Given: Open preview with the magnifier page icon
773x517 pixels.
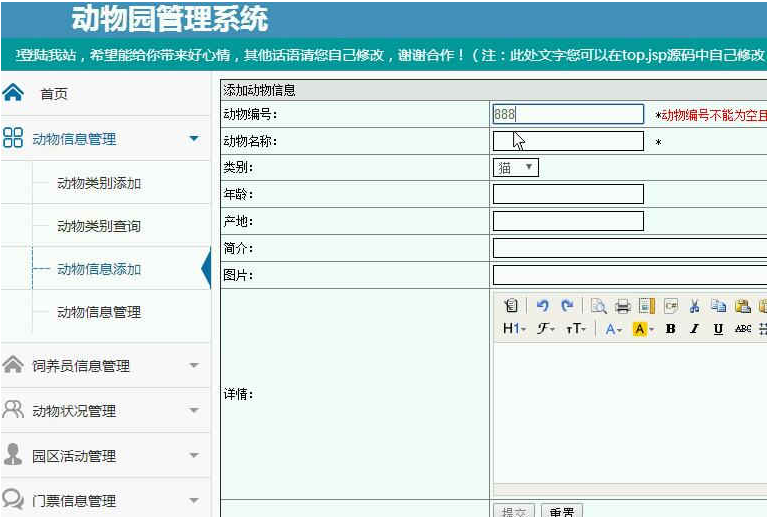Looking at the screenshot, I should pyautogui.click(x=598, y=306).
